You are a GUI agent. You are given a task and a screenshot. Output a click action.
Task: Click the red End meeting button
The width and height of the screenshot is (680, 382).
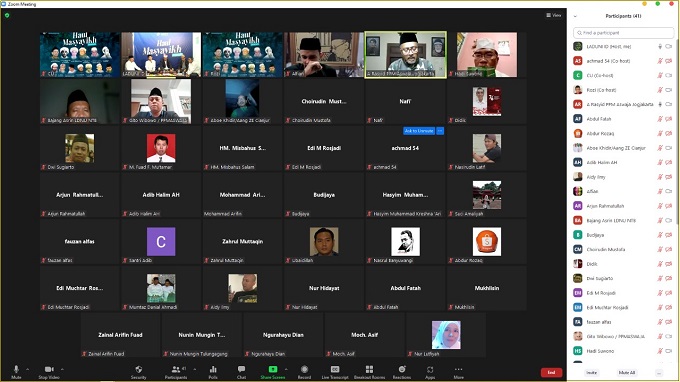551,372
